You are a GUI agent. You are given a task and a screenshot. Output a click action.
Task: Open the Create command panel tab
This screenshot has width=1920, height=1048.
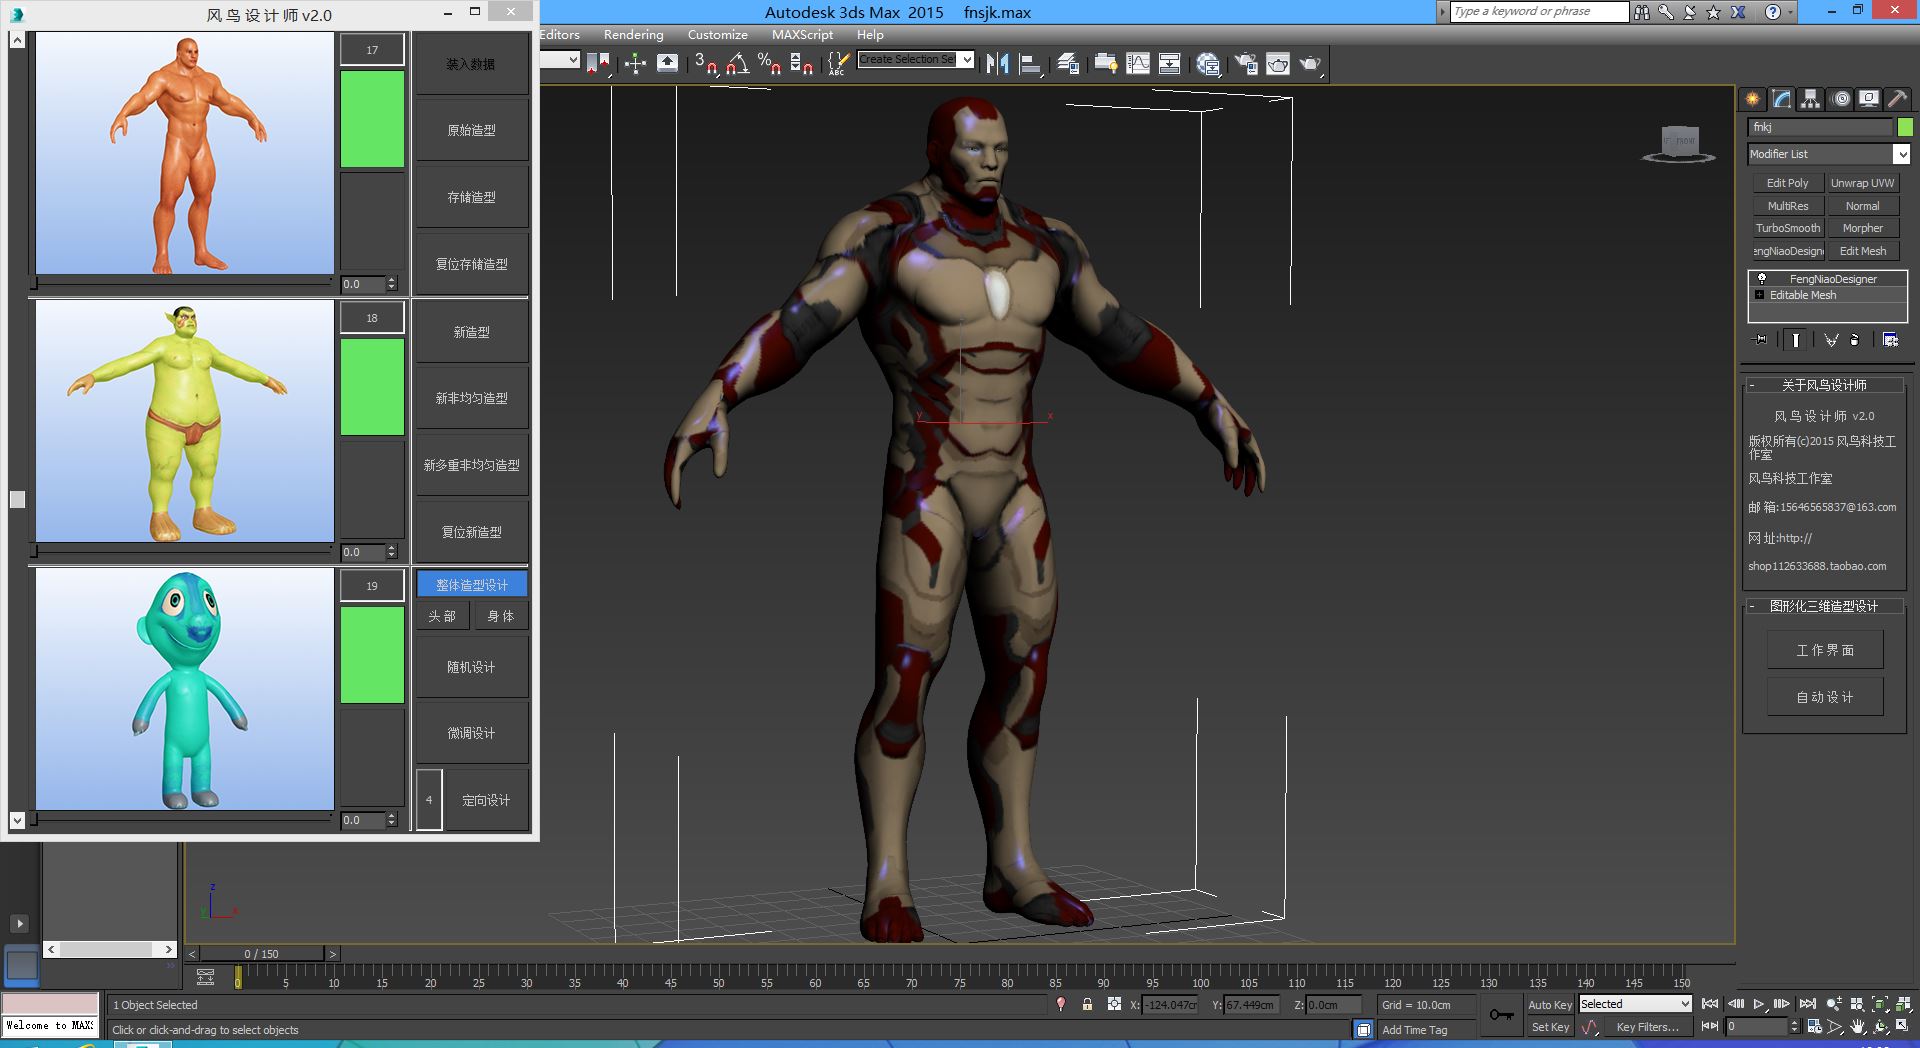1752,99
